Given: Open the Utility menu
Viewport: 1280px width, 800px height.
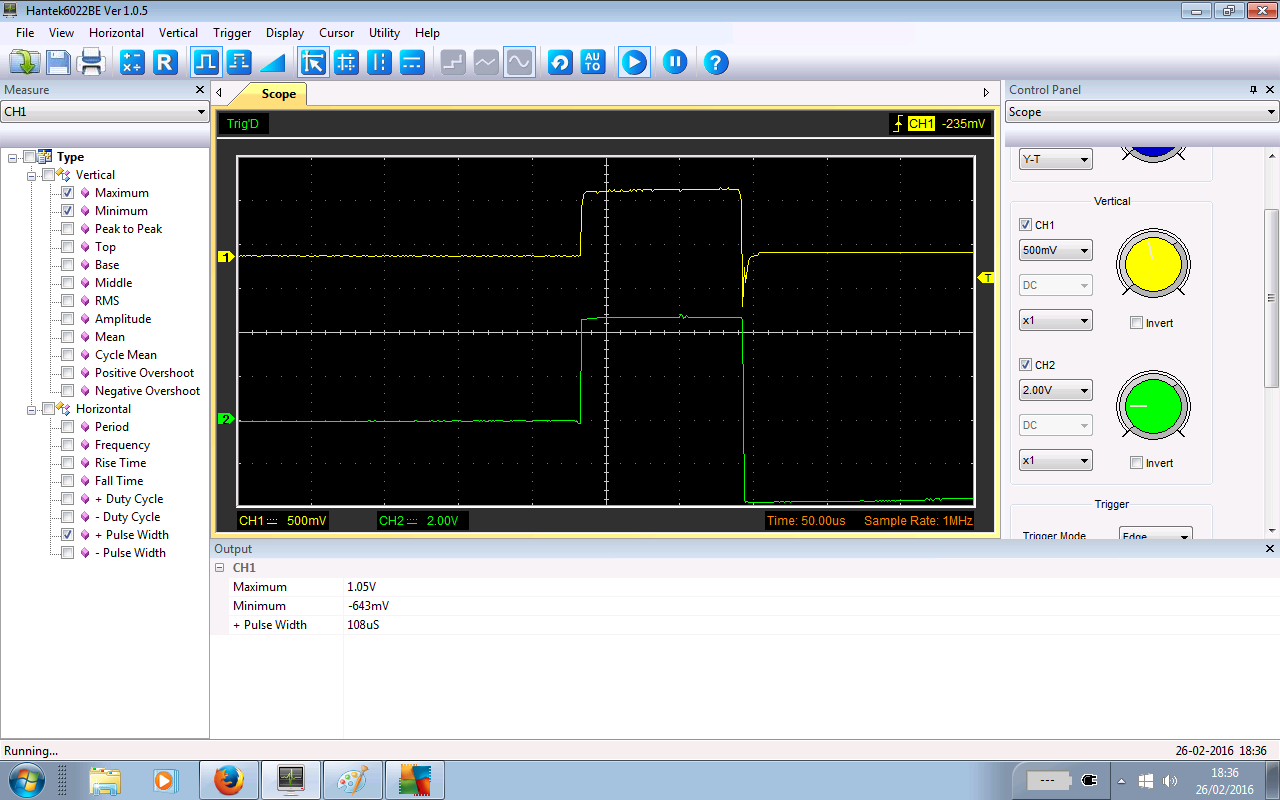Looking at the screenshot, I should click(384, 33).
